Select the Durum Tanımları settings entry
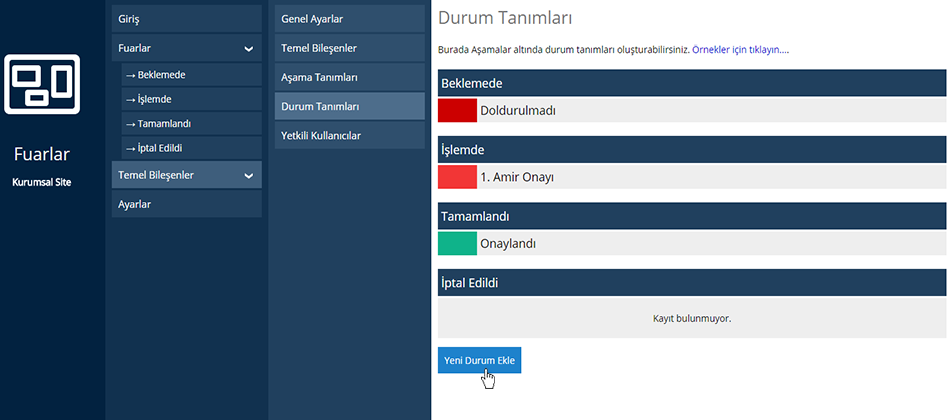Image resolution: width=950 pixels, height=420 pixels. tap(350, 107)
